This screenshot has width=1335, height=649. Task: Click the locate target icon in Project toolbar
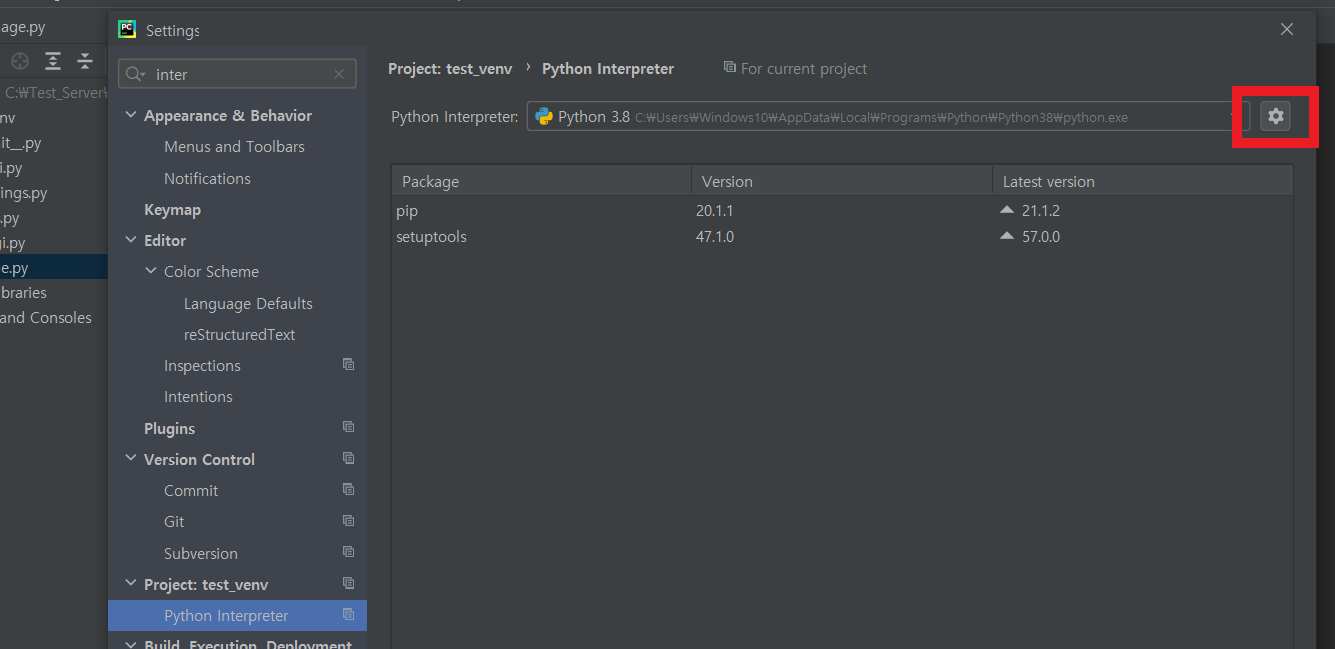pos(20,61)
